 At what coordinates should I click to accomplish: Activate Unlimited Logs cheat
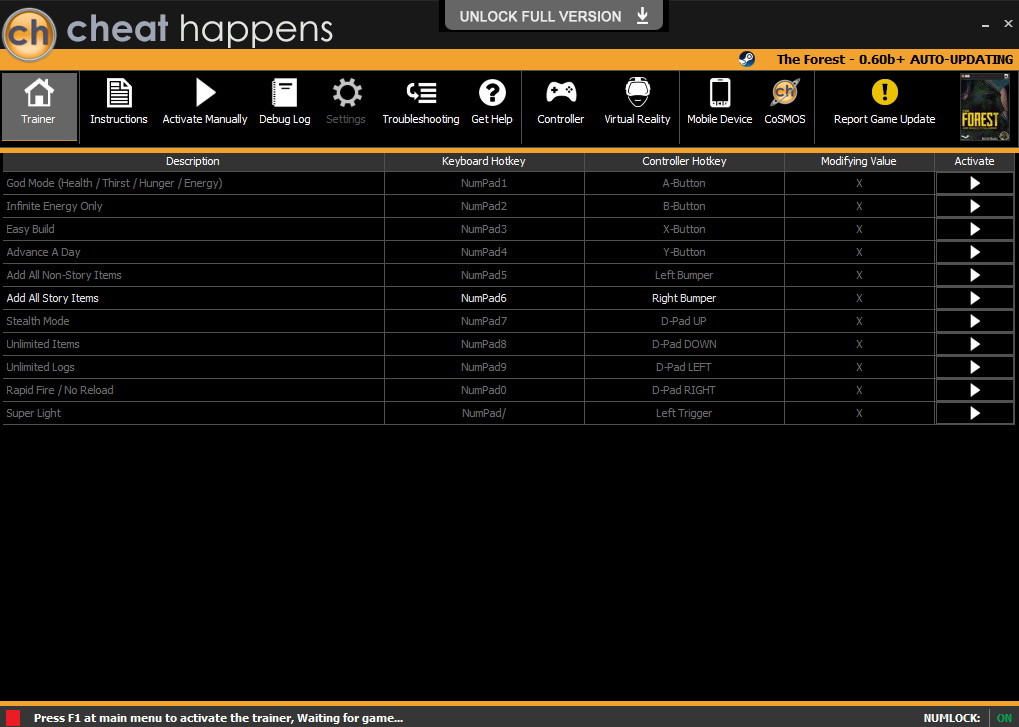pyautogui.click(x=974, y=367)
